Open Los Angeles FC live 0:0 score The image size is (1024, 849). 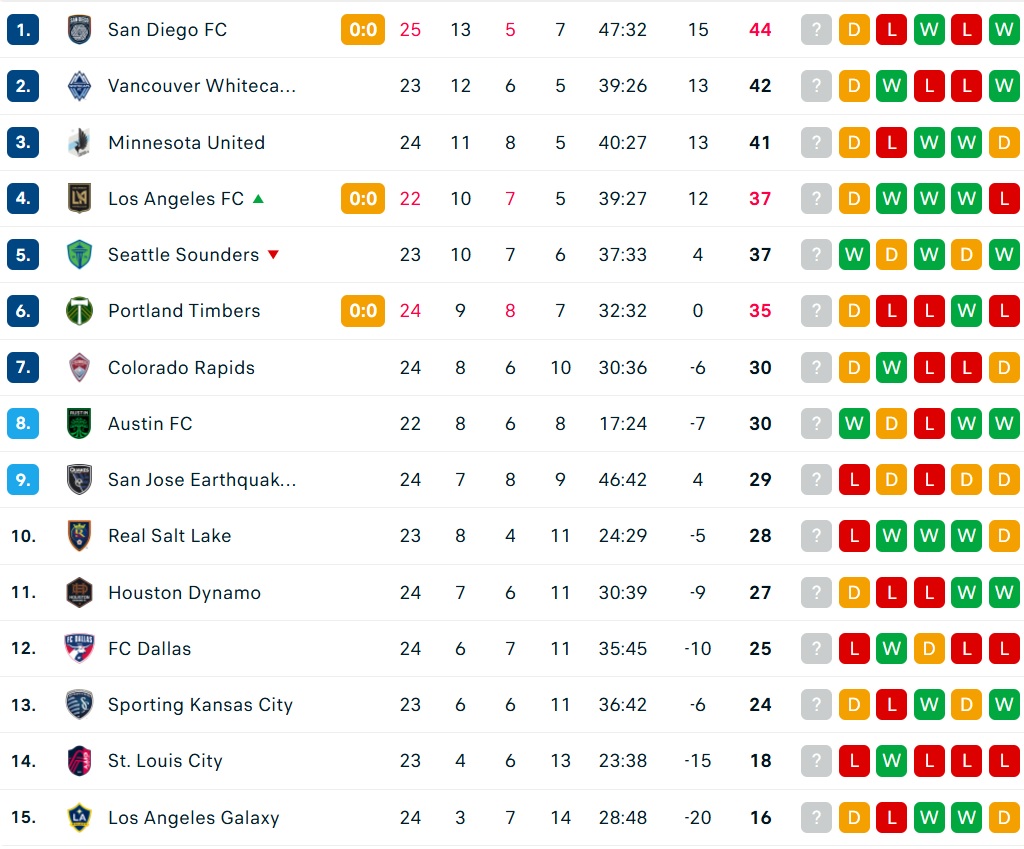(363, 199)
